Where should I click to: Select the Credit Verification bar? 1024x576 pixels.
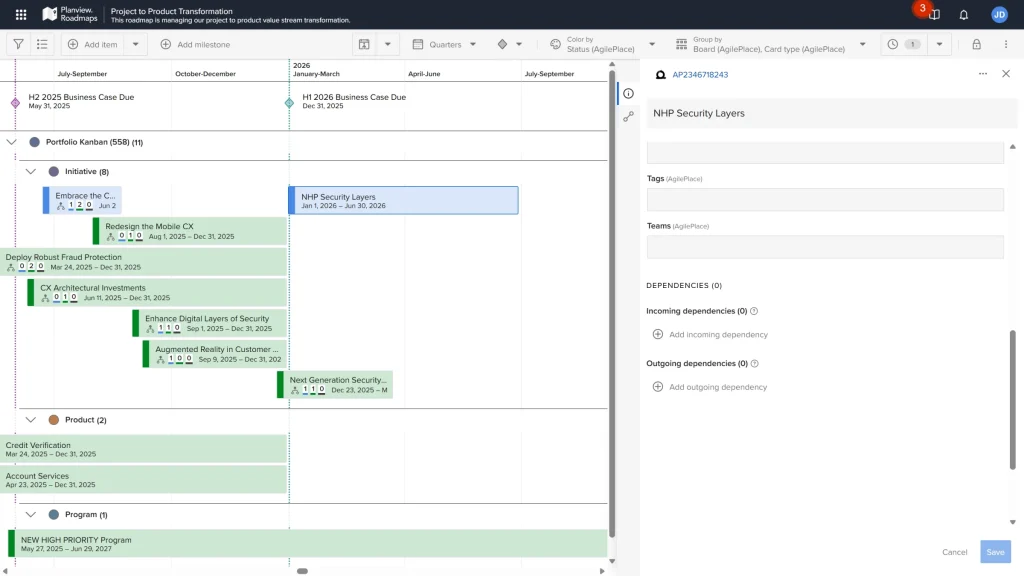(143, 449)
